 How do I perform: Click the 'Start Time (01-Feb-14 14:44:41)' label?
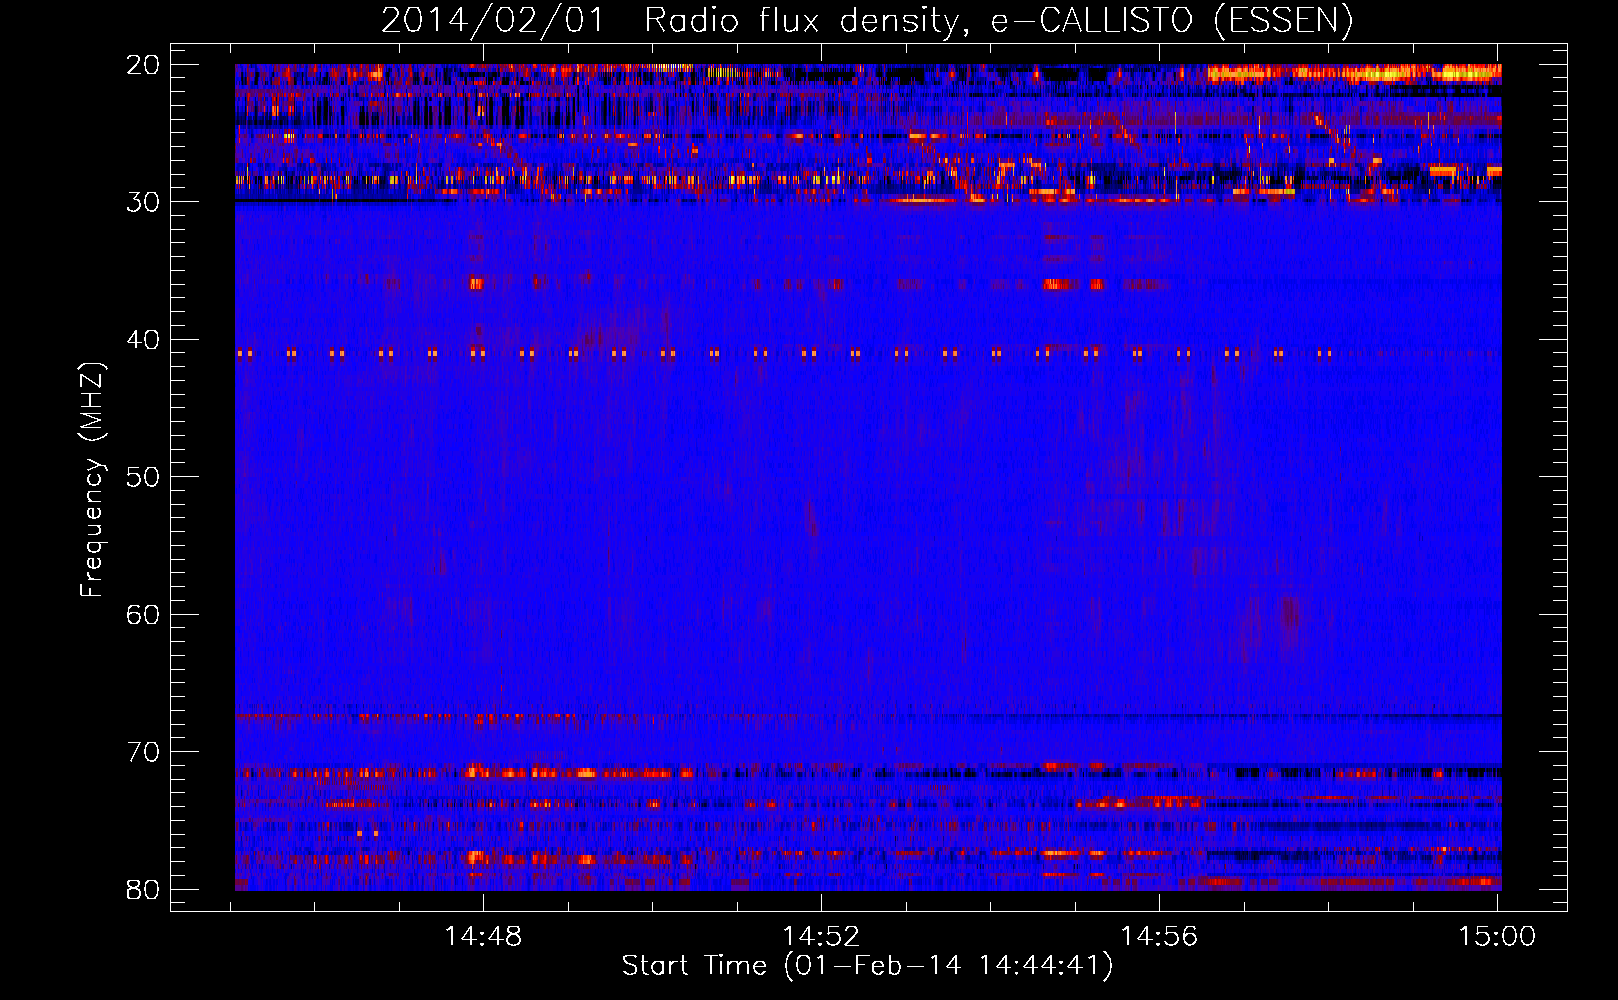coord(867,966)
